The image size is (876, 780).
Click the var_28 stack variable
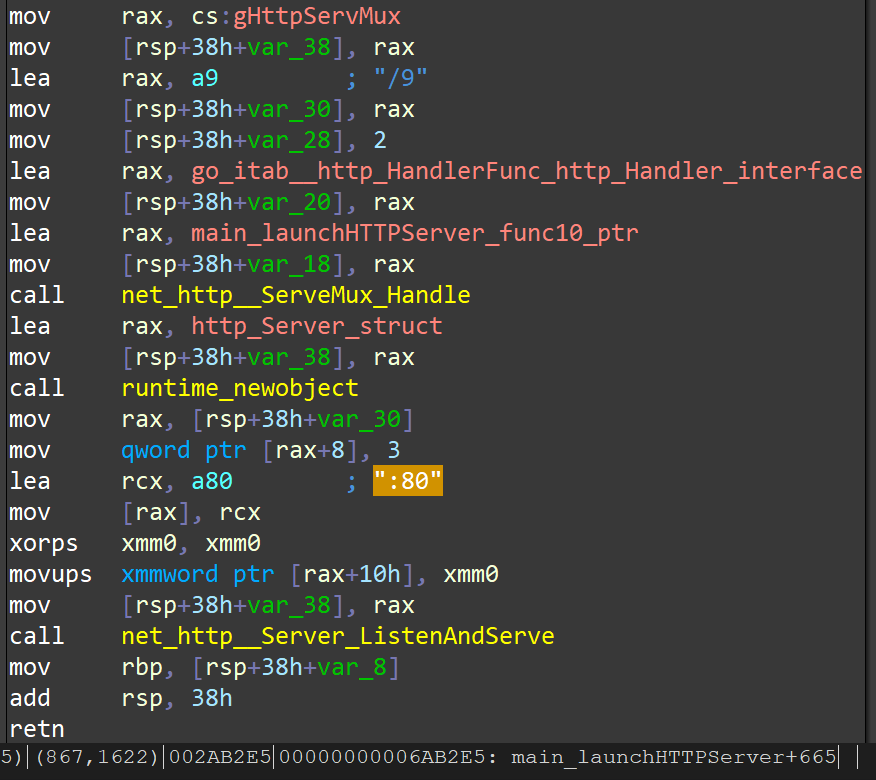(289, 140)
